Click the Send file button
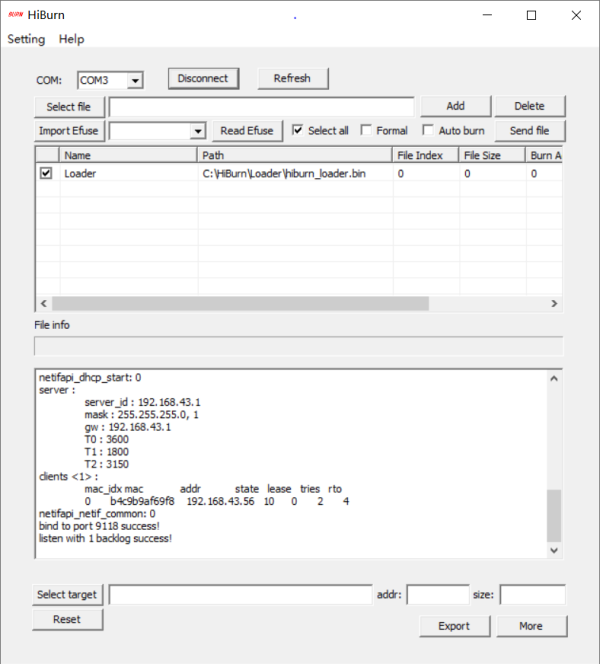Image resolution: width=600 pixels, height=664 pixels. click(x=530, y=131)
